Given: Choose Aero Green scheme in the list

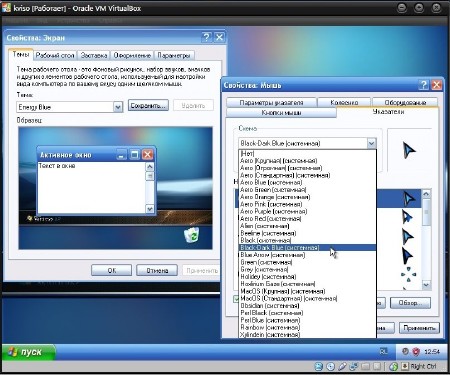Looking at the screenshot, I should [307, 190].
